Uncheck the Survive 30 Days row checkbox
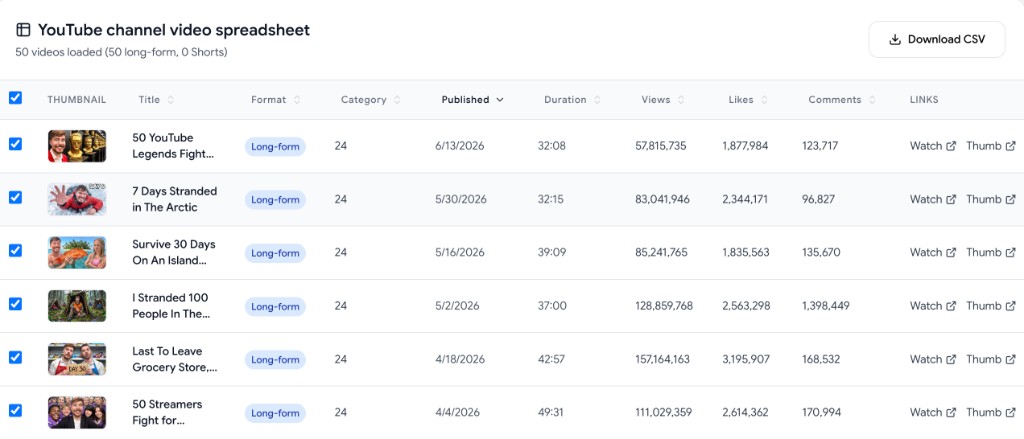This screenshot has width=1024, height=439. click(15, 250)
